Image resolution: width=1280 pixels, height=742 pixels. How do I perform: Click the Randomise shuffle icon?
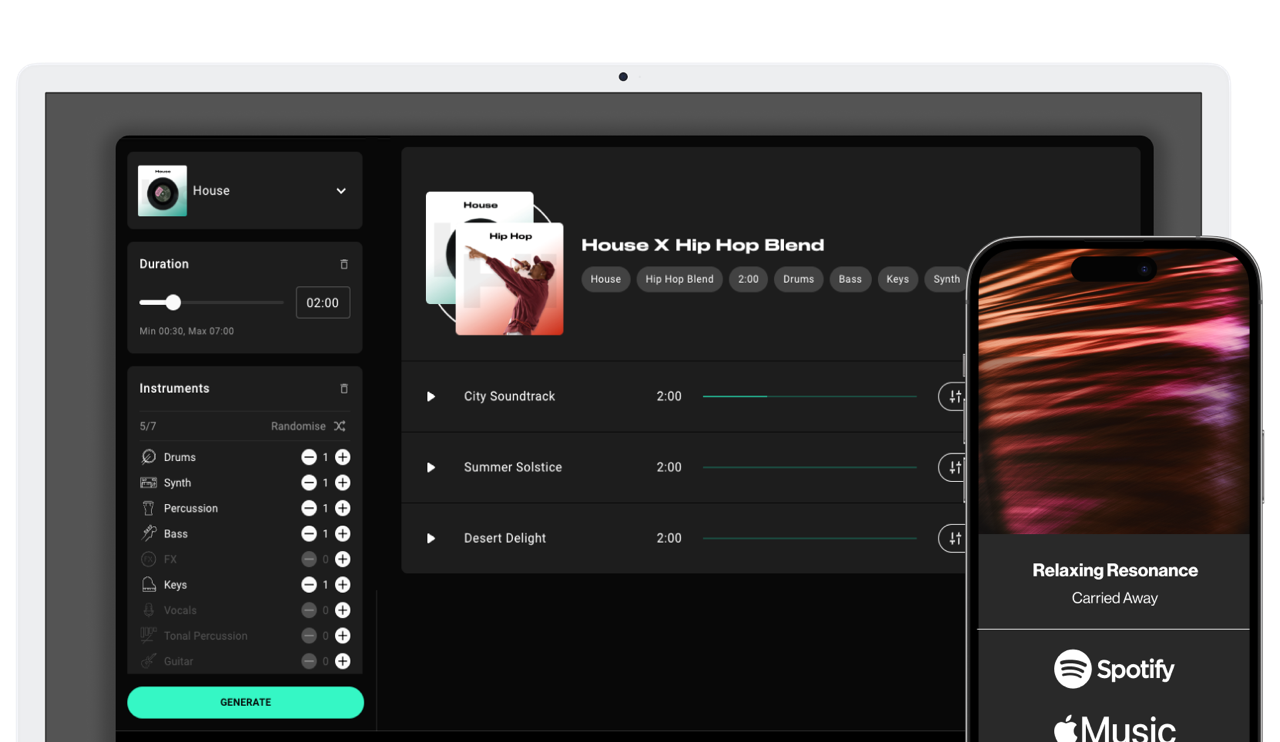point(340,425)
